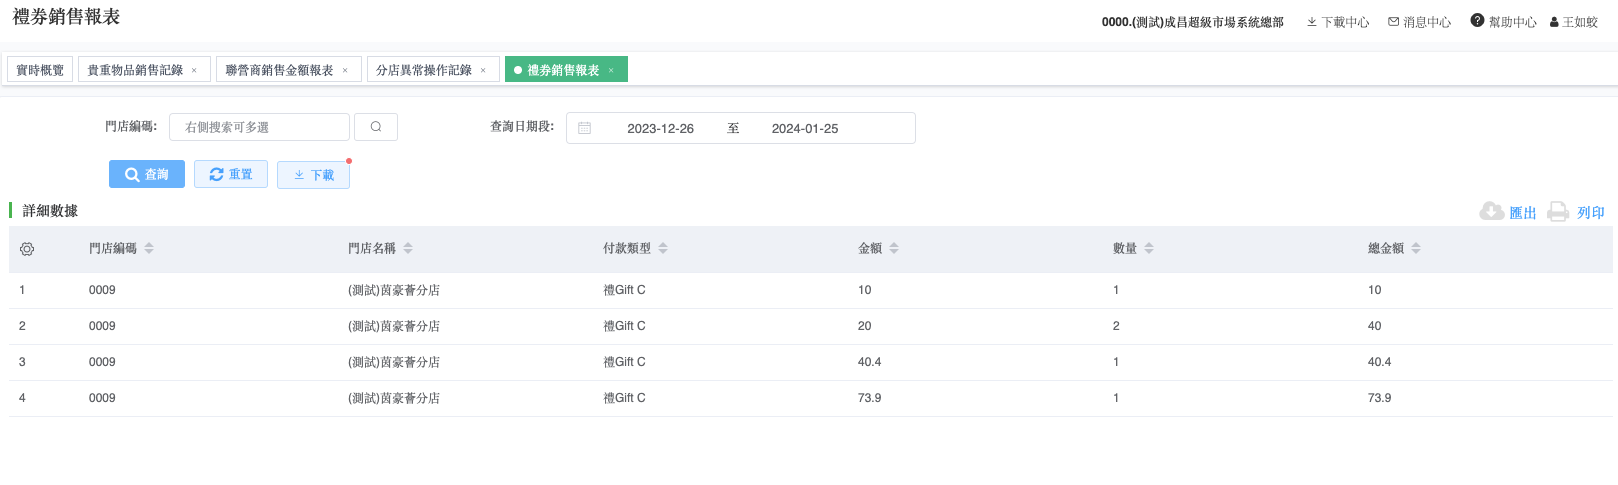Click the 重置 reset button
This screenshot has height=485, width=1618.
[231, 174]
